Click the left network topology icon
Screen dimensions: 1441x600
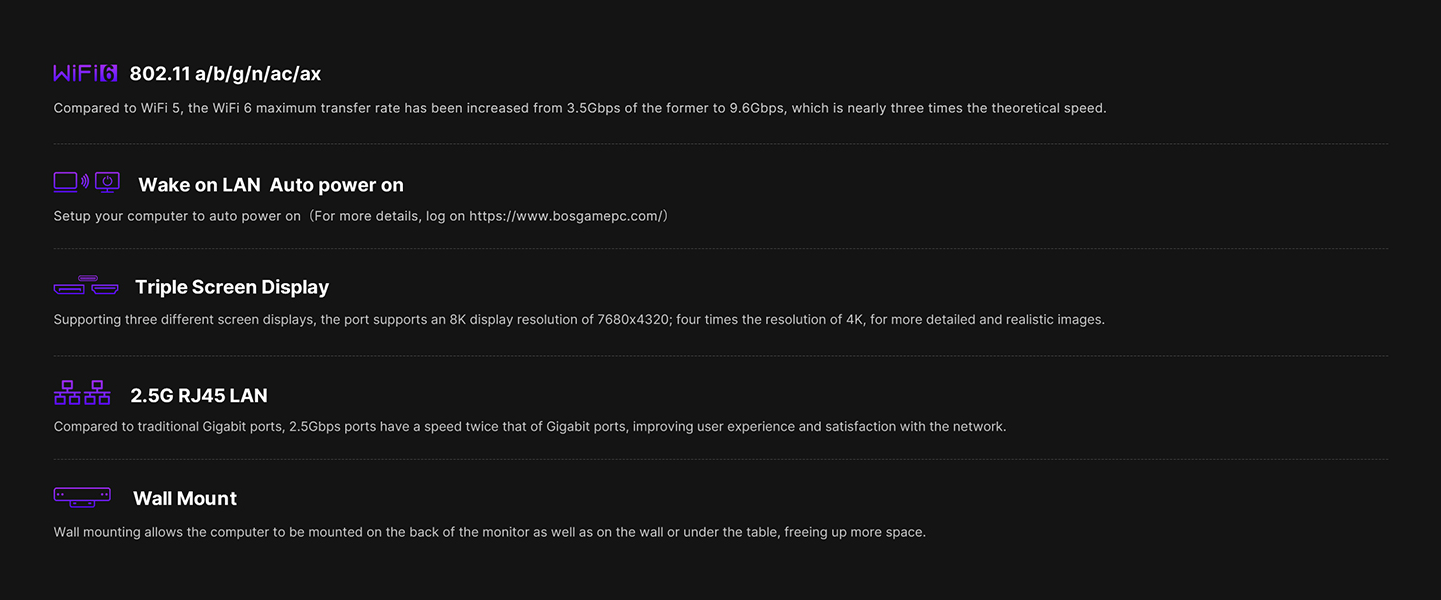click(x=67, y=392)
